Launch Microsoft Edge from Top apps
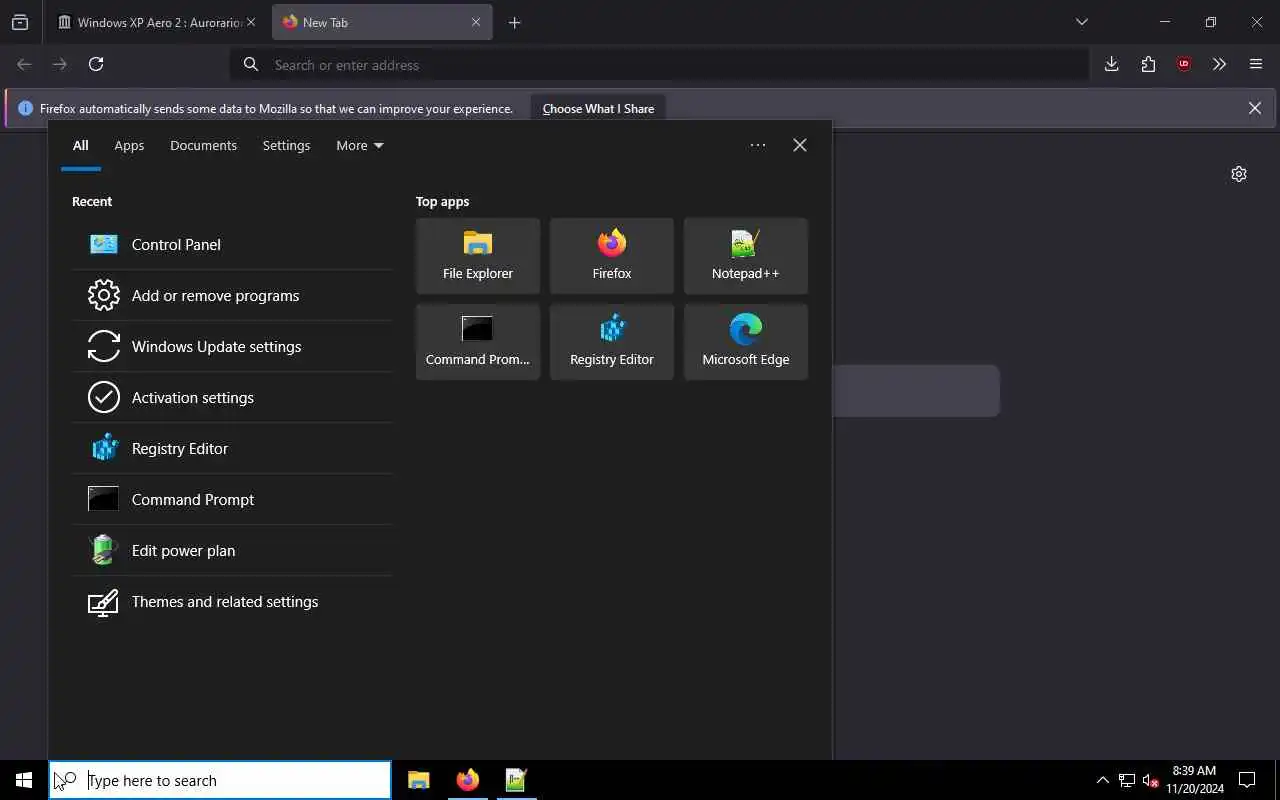Screen dimensions: 1280x800 coord(746,342)
